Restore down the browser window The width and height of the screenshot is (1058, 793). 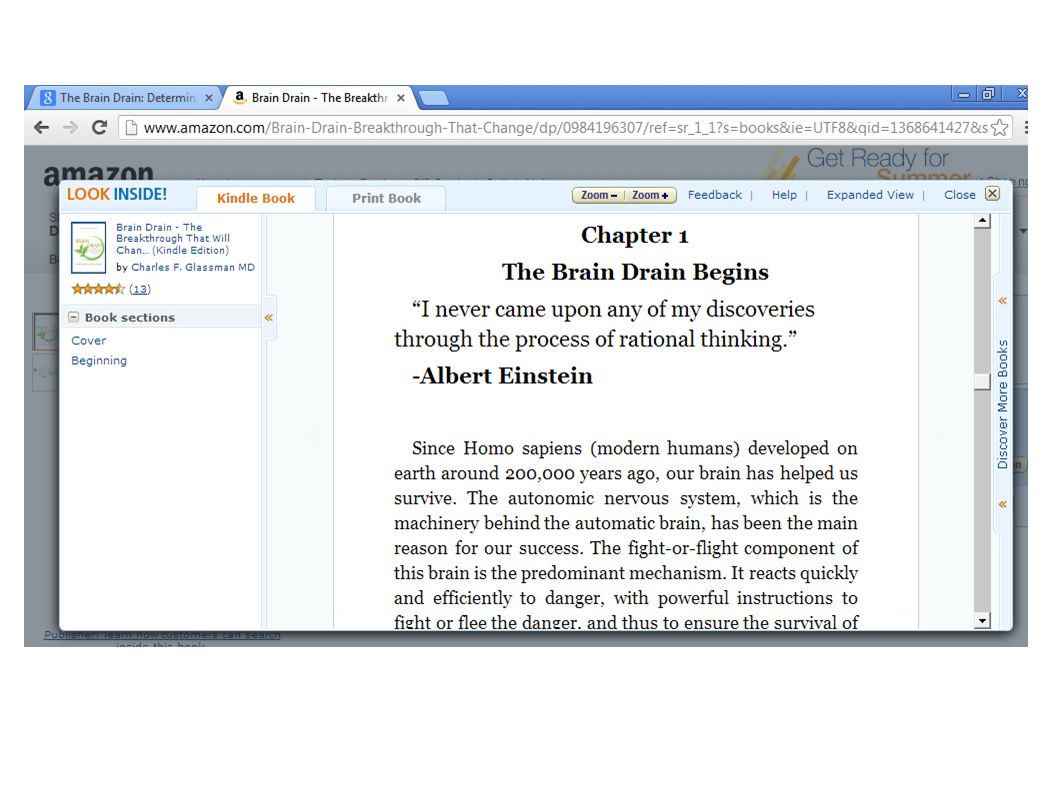click(x=989, y=94)
